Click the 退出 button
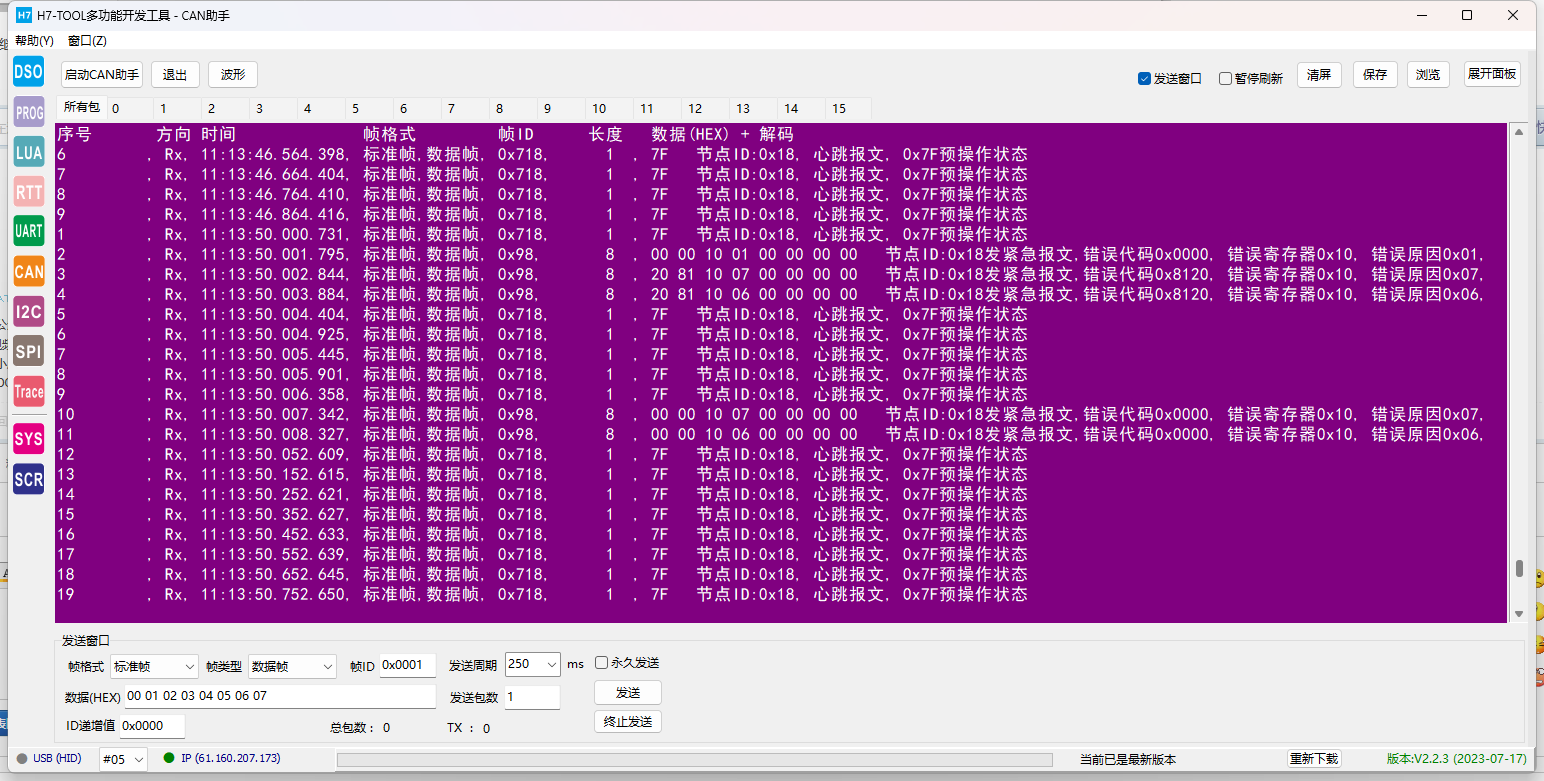 coord(175,75)
